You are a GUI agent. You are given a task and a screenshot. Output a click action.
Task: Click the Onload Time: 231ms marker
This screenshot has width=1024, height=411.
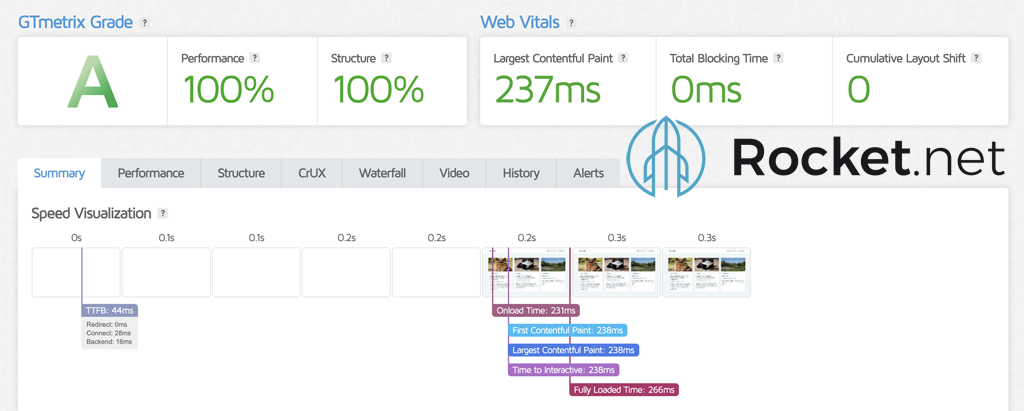(x=536, y=310)
